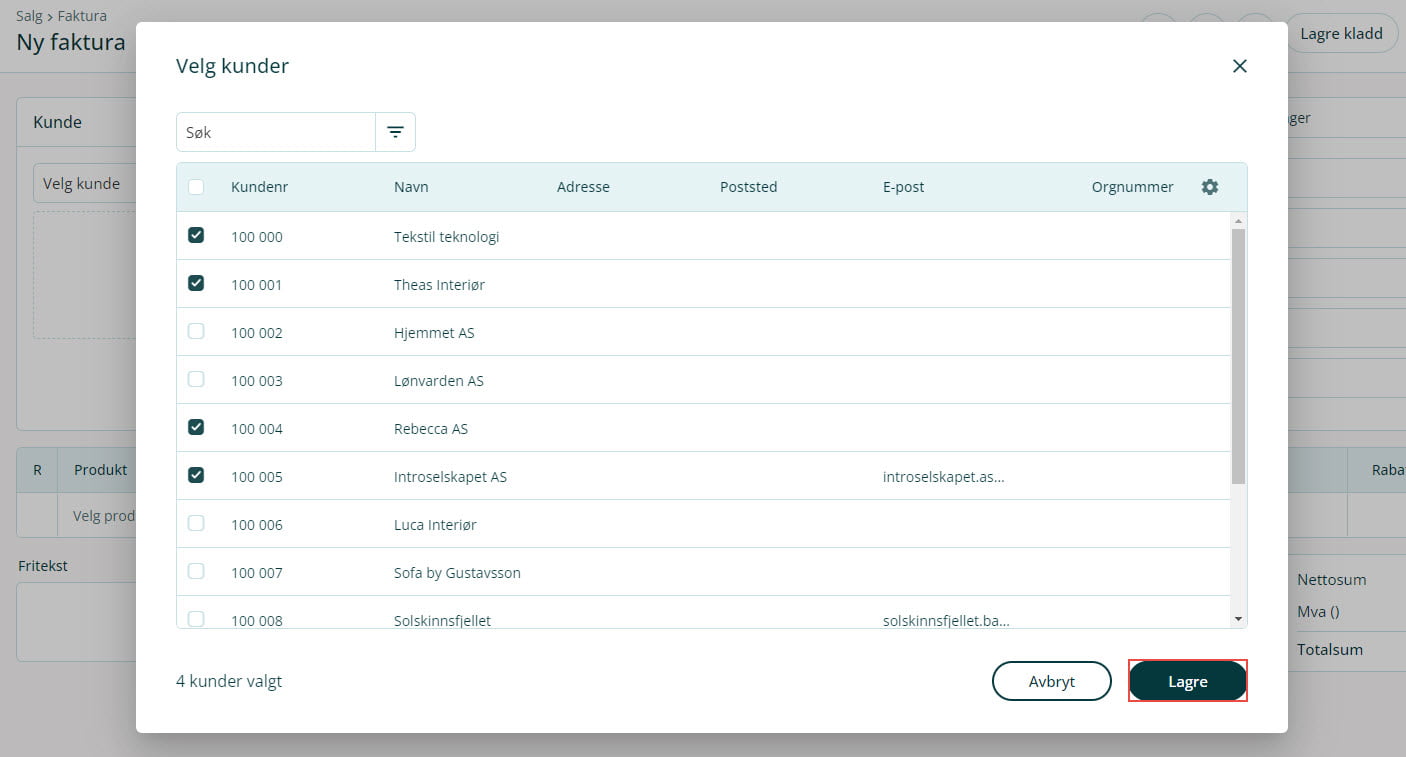
Task: Select the Lønvarden AS checkbox
Action: (196, 380)
